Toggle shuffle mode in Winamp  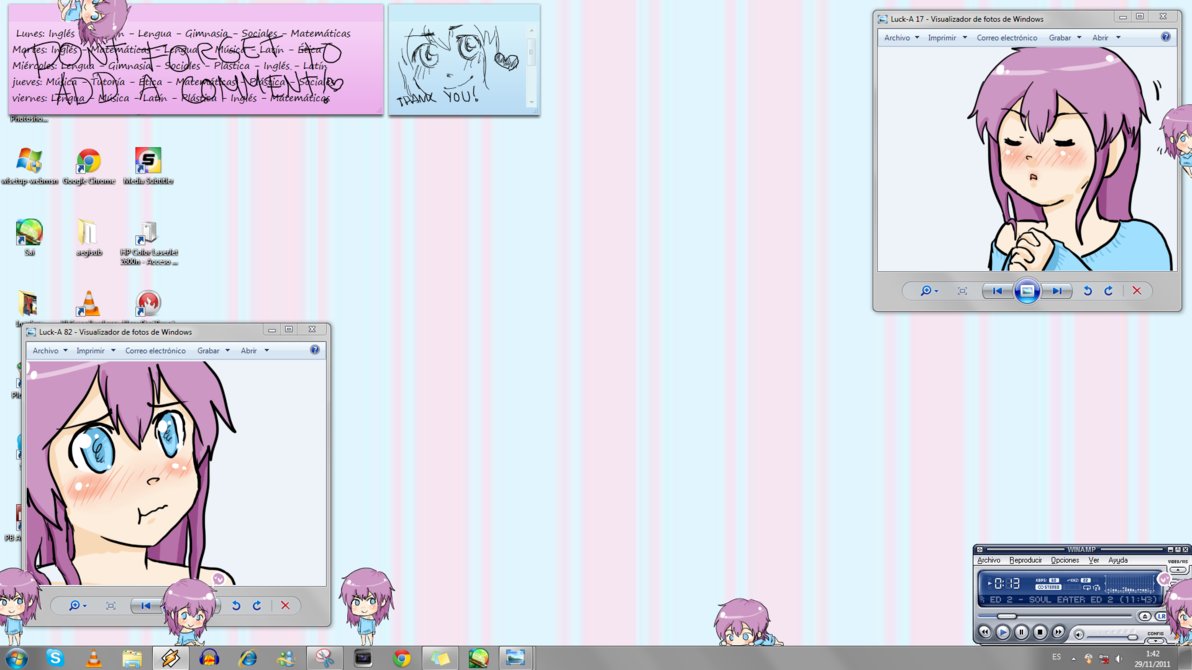1096,588
